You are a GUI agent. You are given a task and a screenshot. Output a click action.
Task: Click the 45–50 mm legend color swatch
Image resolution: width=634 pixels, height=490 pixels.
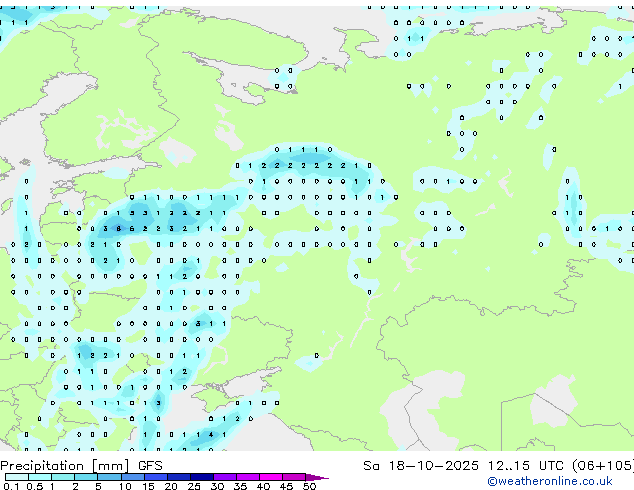(x=294, y=477)
